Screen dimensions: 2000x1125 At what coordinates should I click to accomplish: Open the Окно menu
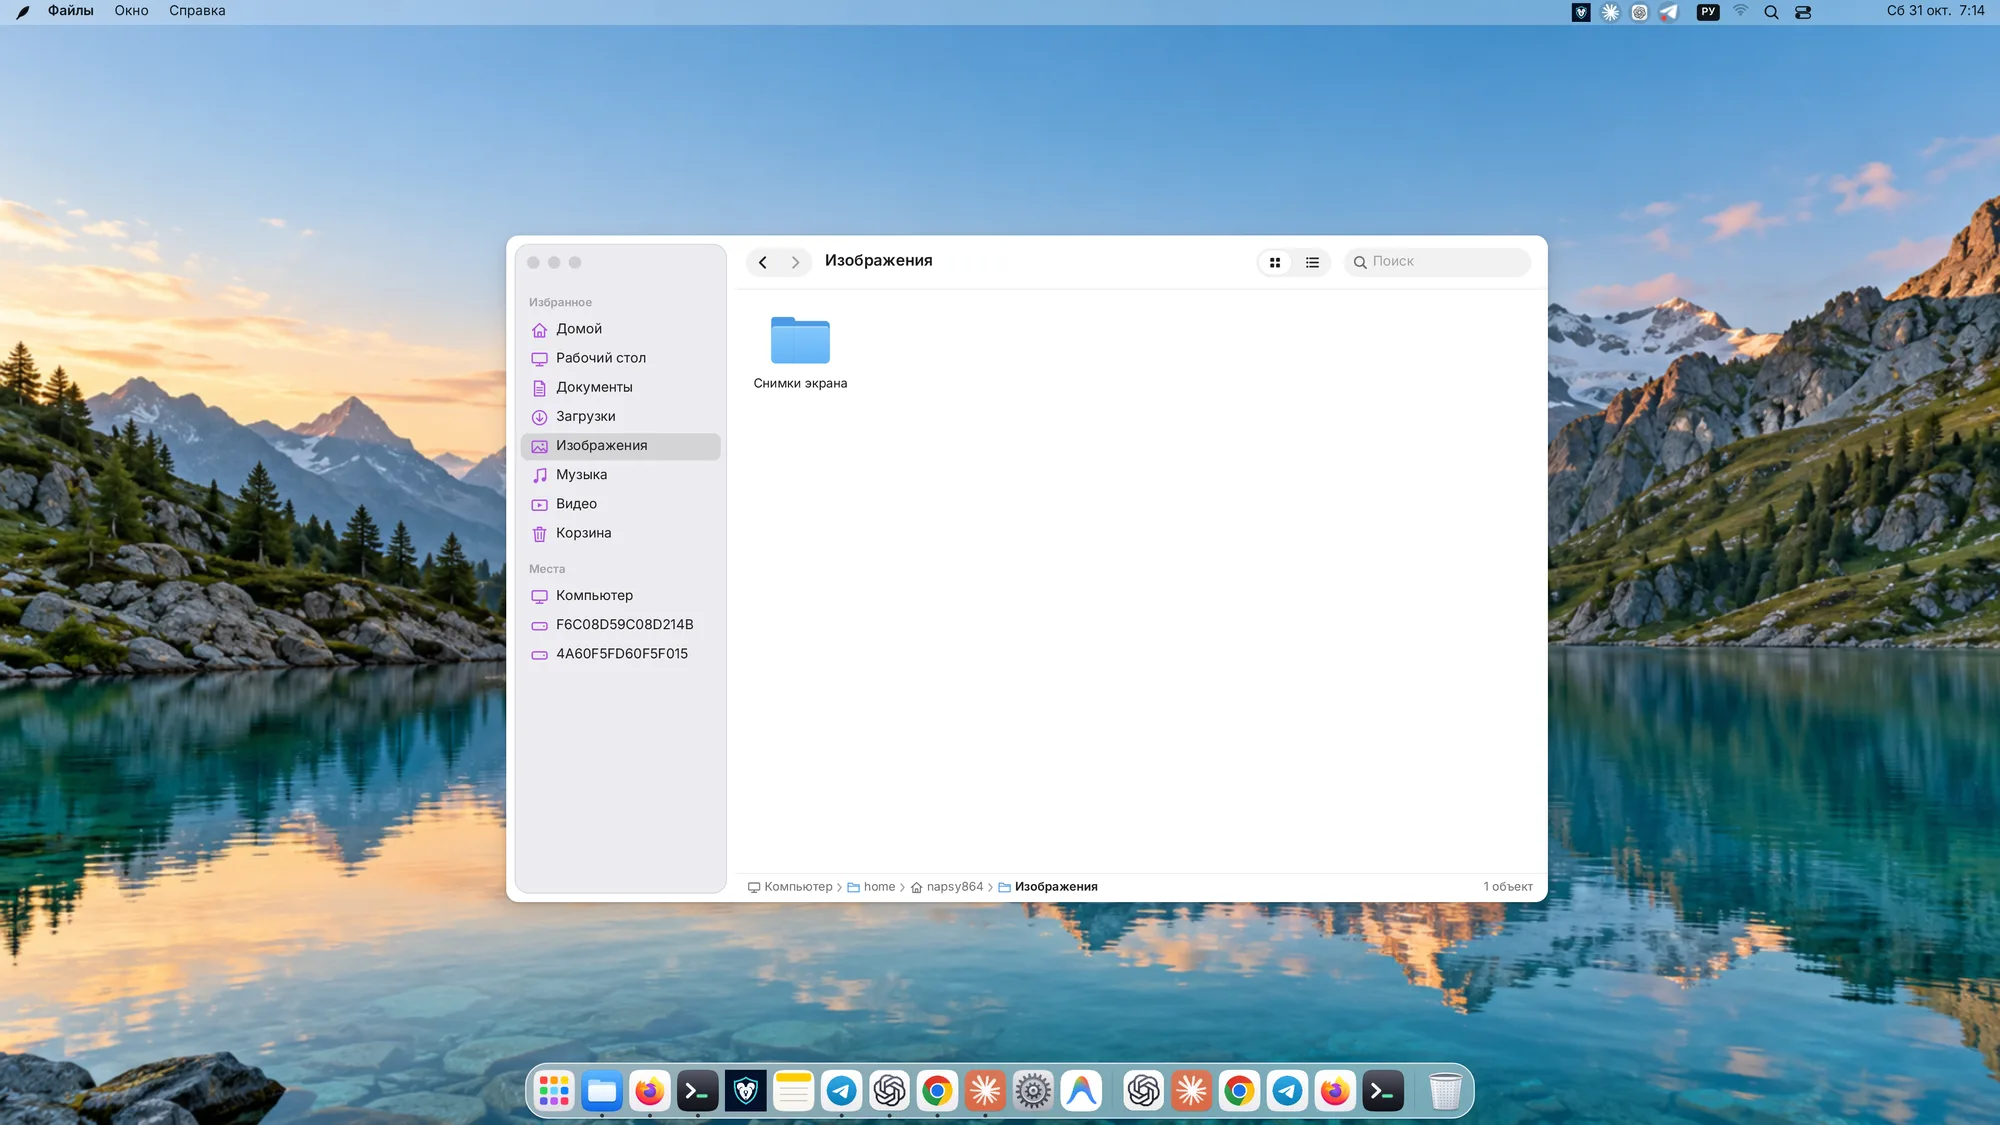tap(131, 11)
